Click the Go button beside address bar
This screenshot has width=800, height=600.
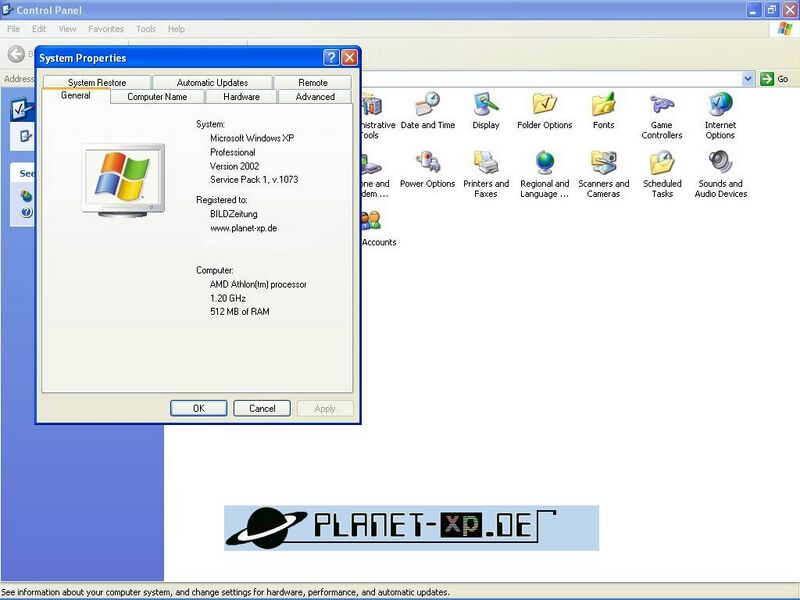774,79
